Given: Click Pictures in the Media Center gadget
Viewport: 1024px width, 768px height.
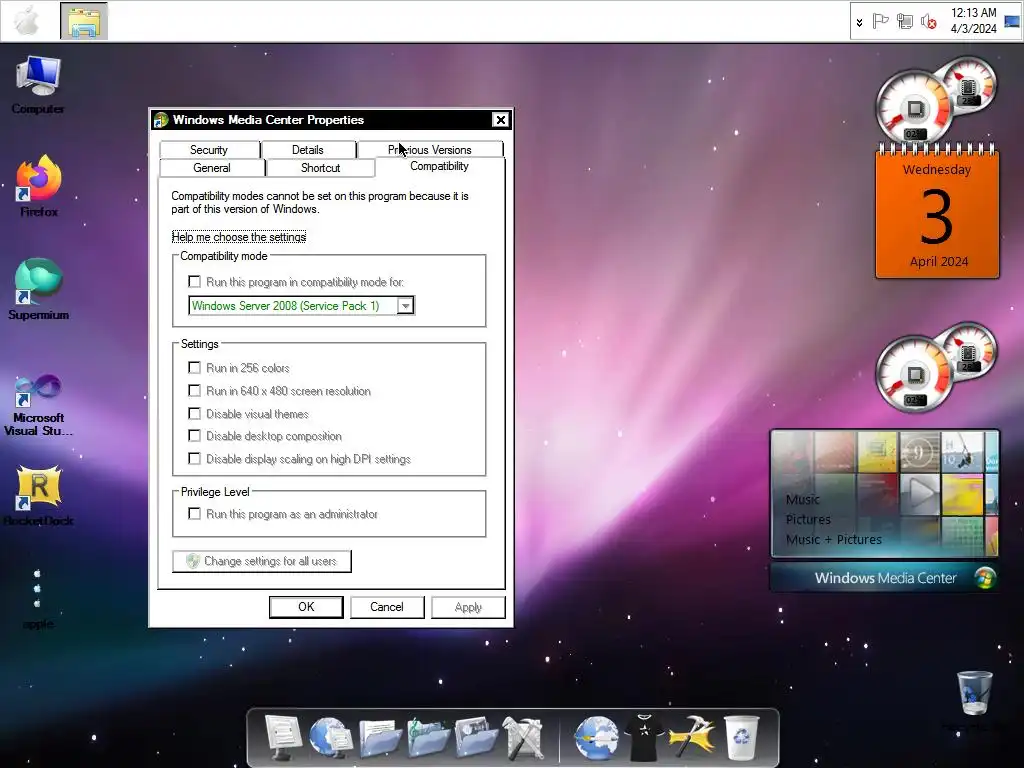Looking at the screenshot, I should [x=808, y=520].
